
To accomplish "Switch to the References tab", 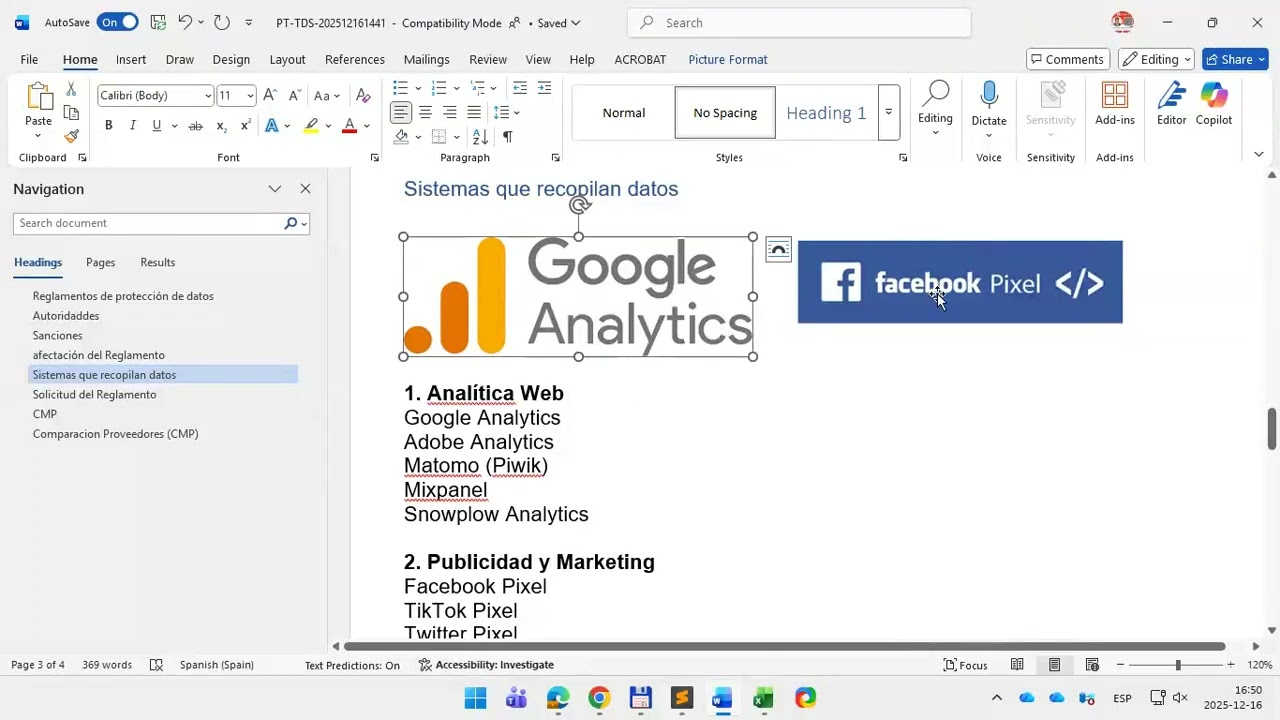I will [355, 59].
